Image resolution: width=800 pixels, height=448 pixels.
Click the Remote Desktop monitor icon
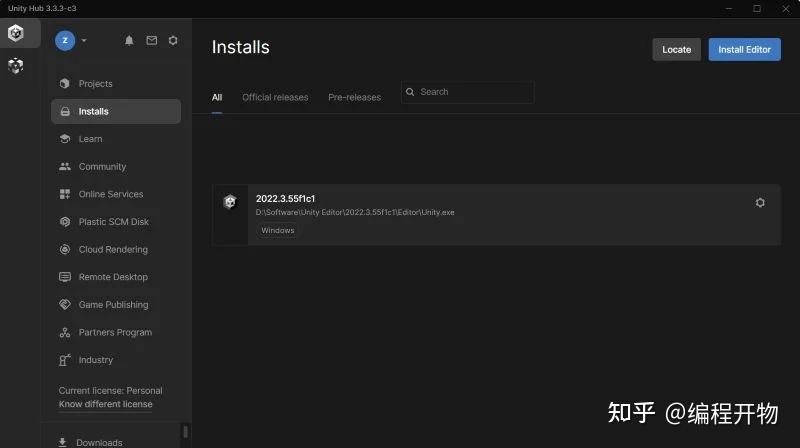coord(65,277)
